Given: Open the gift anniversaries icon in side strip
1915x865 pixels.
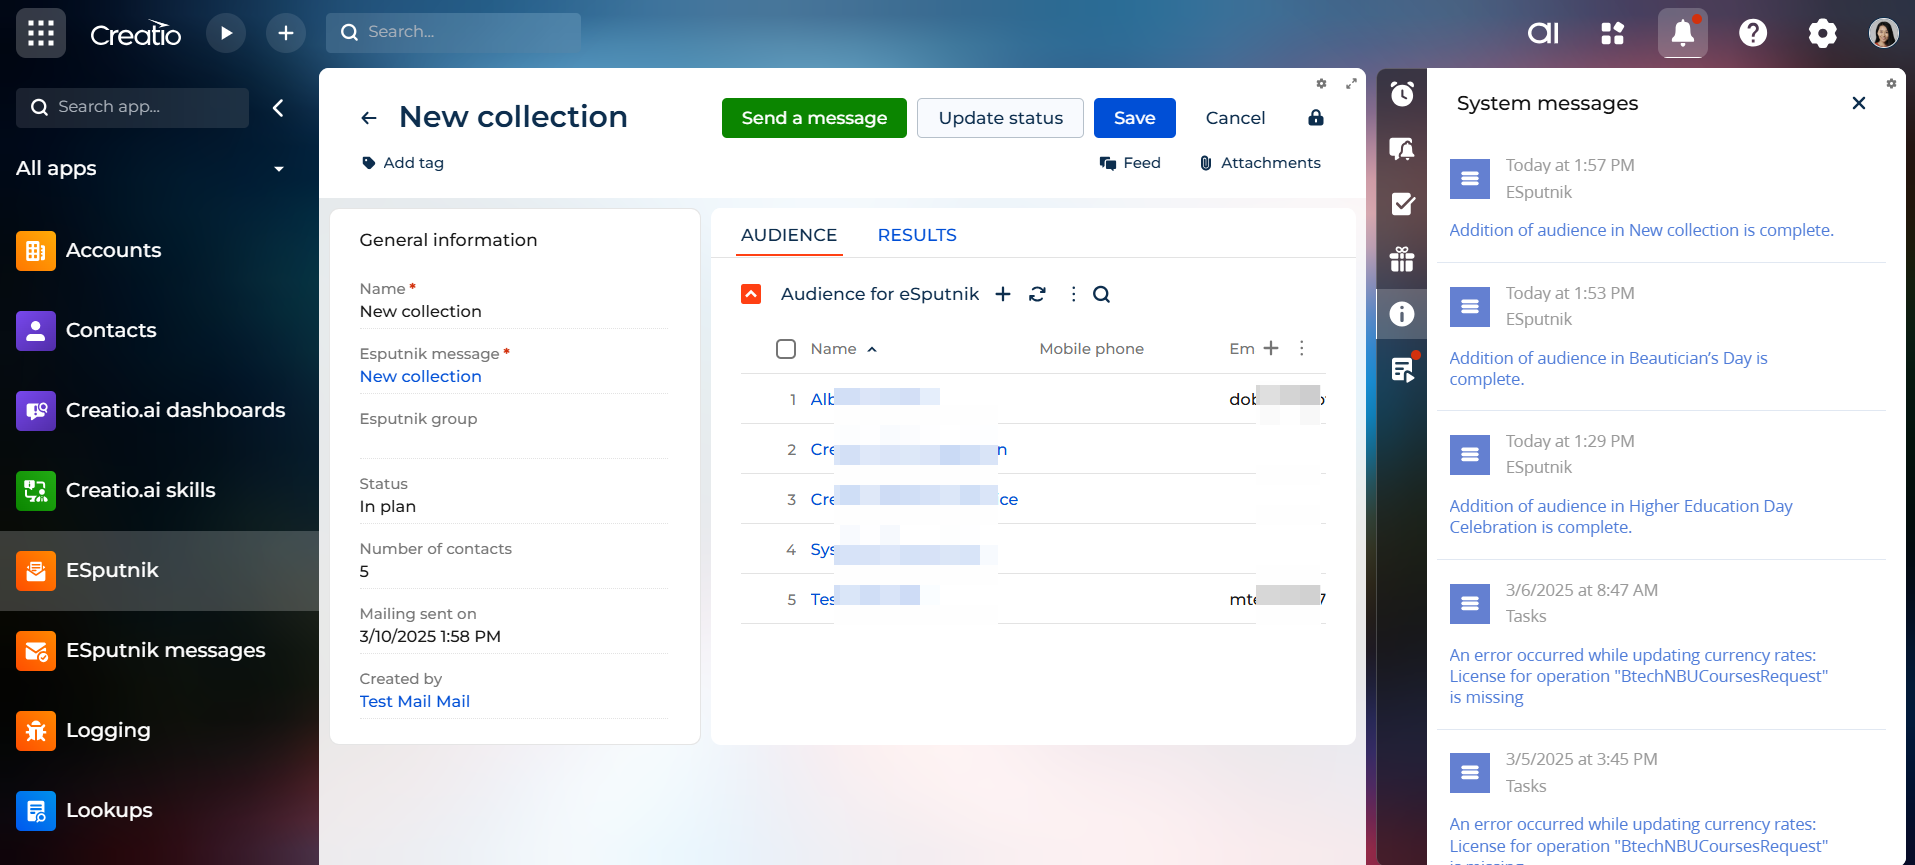Looking at the screenshot, I should coord(1402,259).
